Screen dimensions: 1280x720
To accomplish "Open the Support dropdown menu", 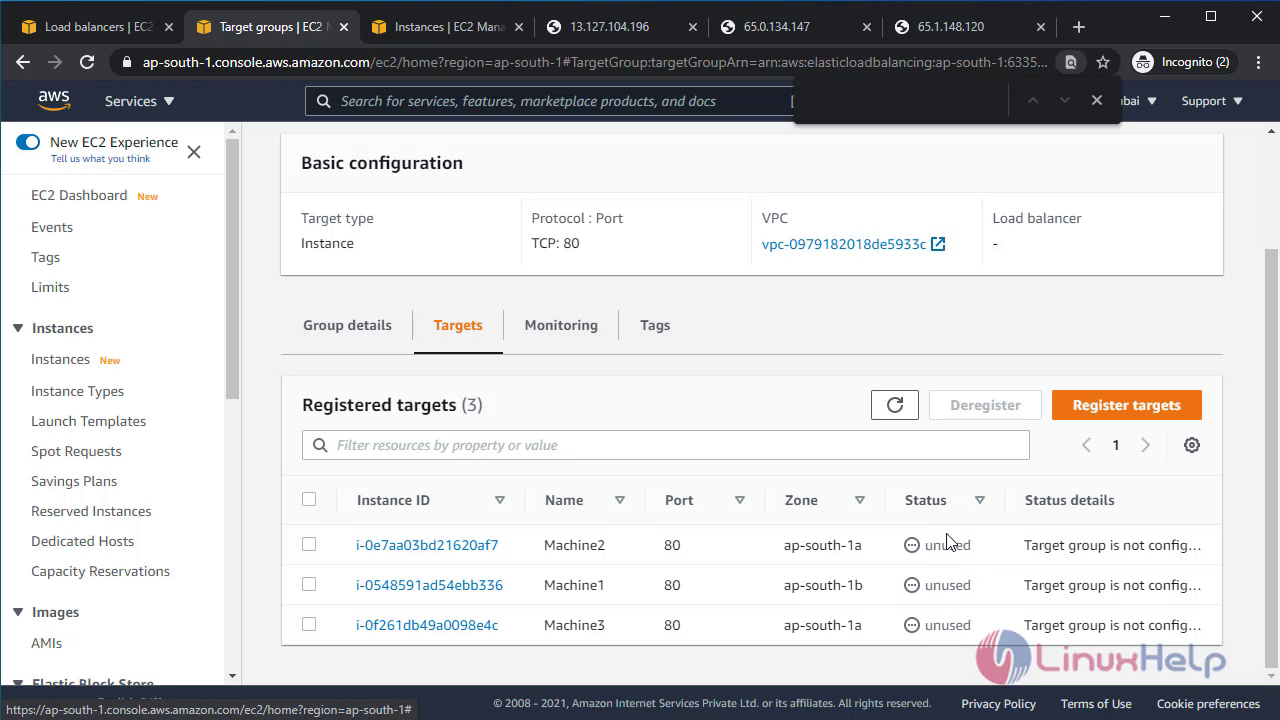I will [1212, 101].
